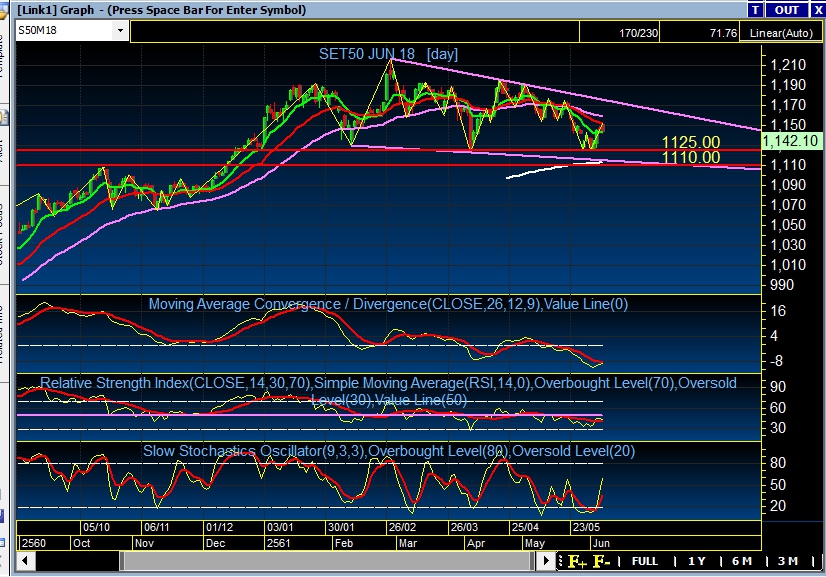Click the Relative Strength Index indicator label
Viewport: 826px width, 577px height.
[x=388, y=391]
